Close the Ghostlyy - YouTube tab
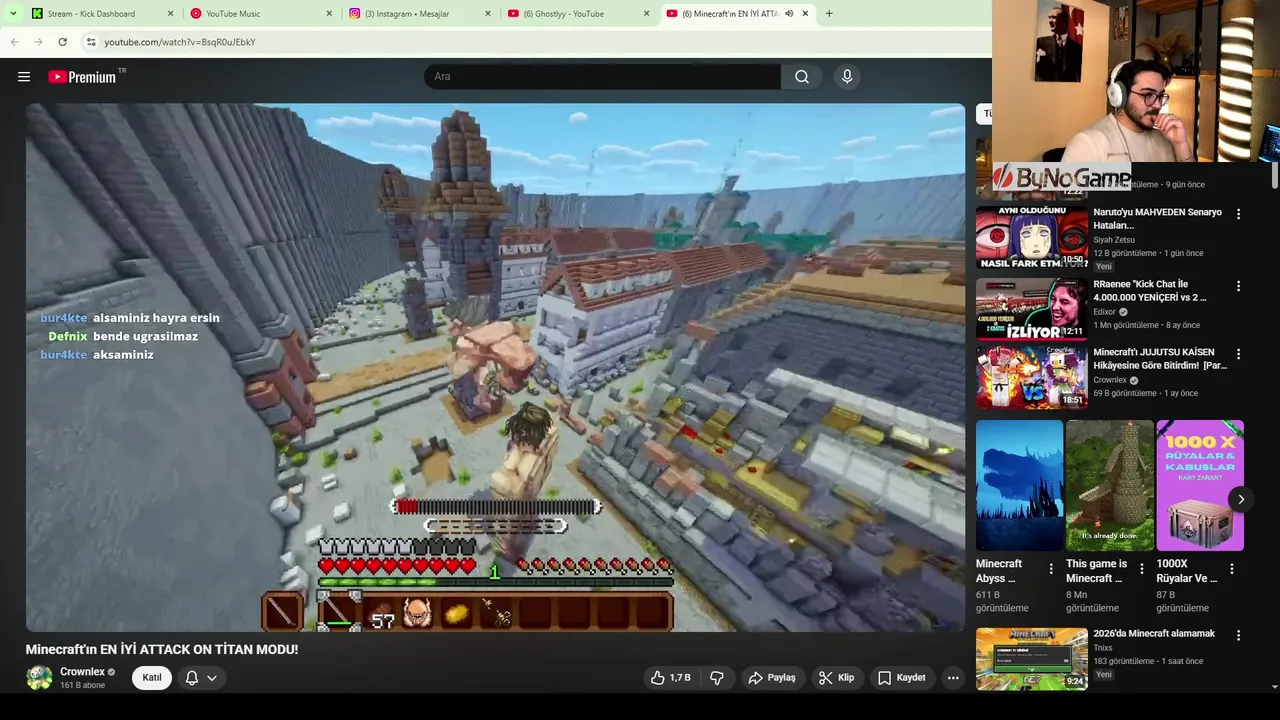 (647, 14)
